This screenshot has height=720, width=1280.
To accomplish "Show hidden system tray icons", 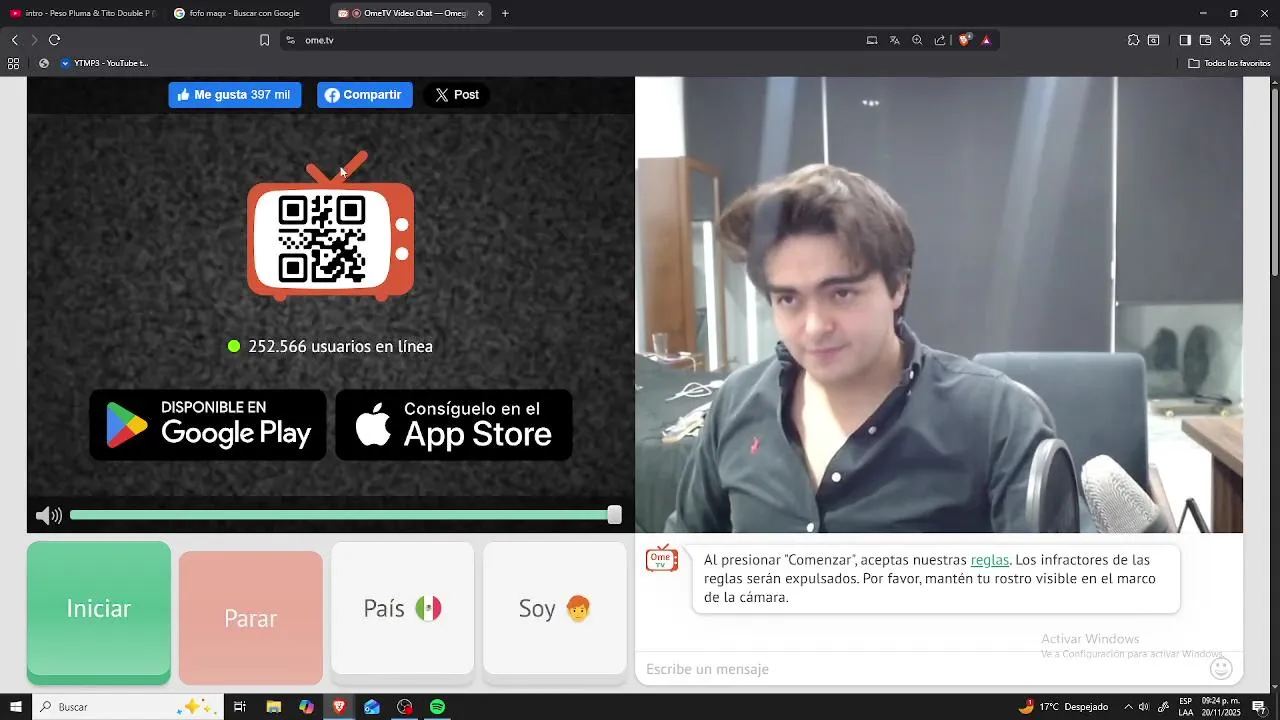I will [1128, 707].
